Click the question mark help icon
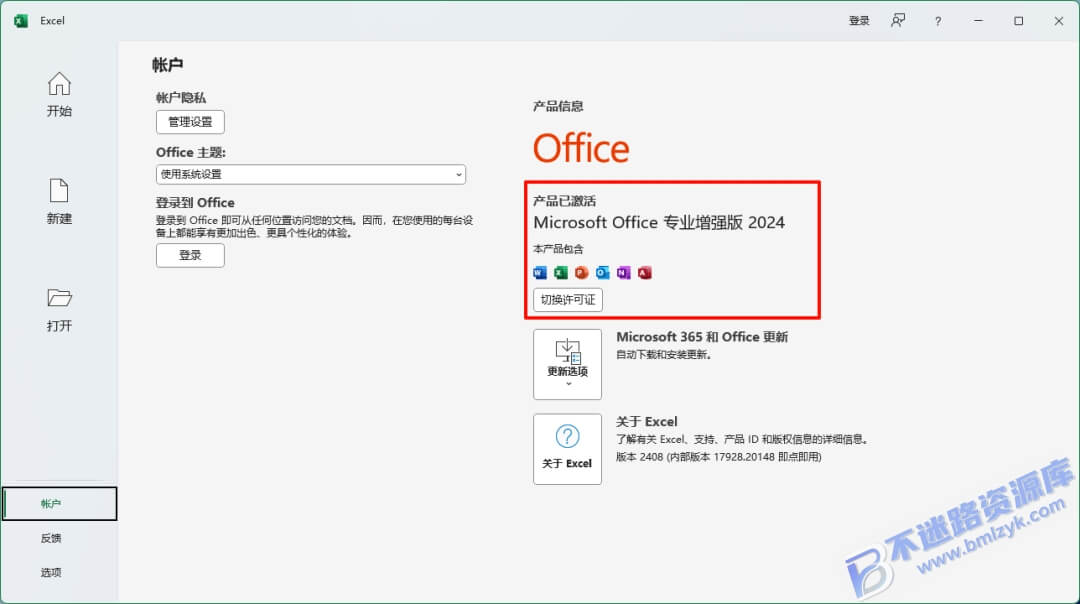This screenshot has height=604, width=1080. click(x=937, y=21)
